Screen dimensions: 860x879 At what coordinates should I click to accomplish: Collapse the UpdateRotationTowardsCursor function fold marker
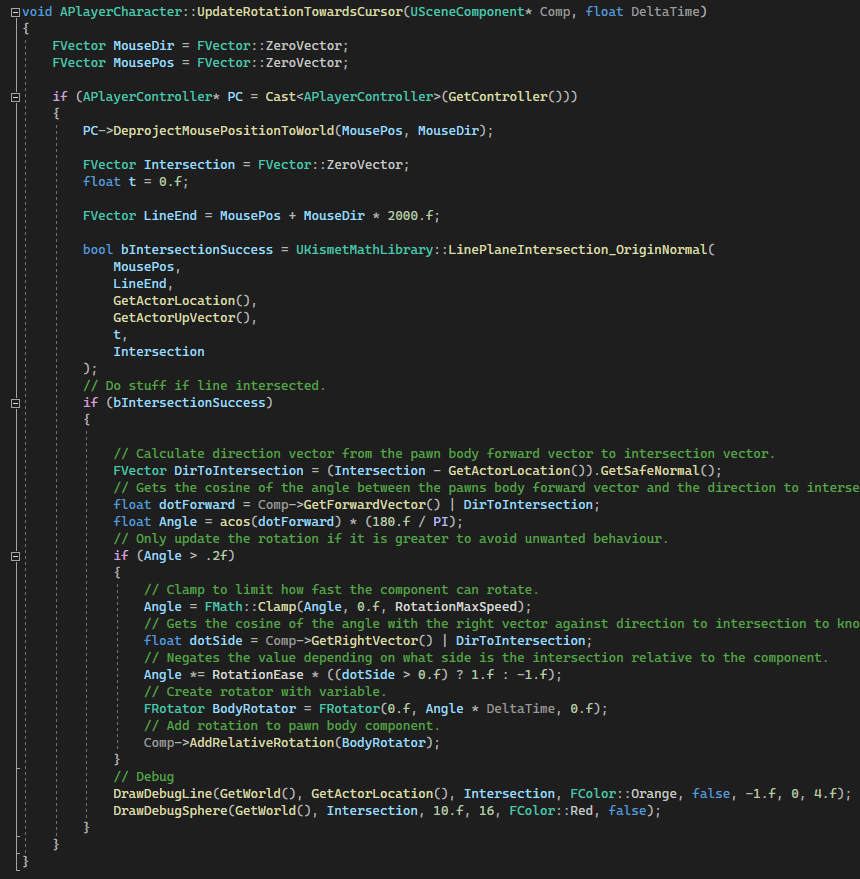[x=14, y=12]
